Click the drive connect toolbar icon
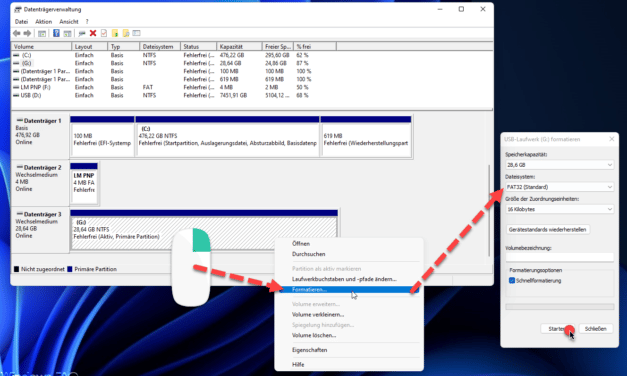 click(82, 34)
